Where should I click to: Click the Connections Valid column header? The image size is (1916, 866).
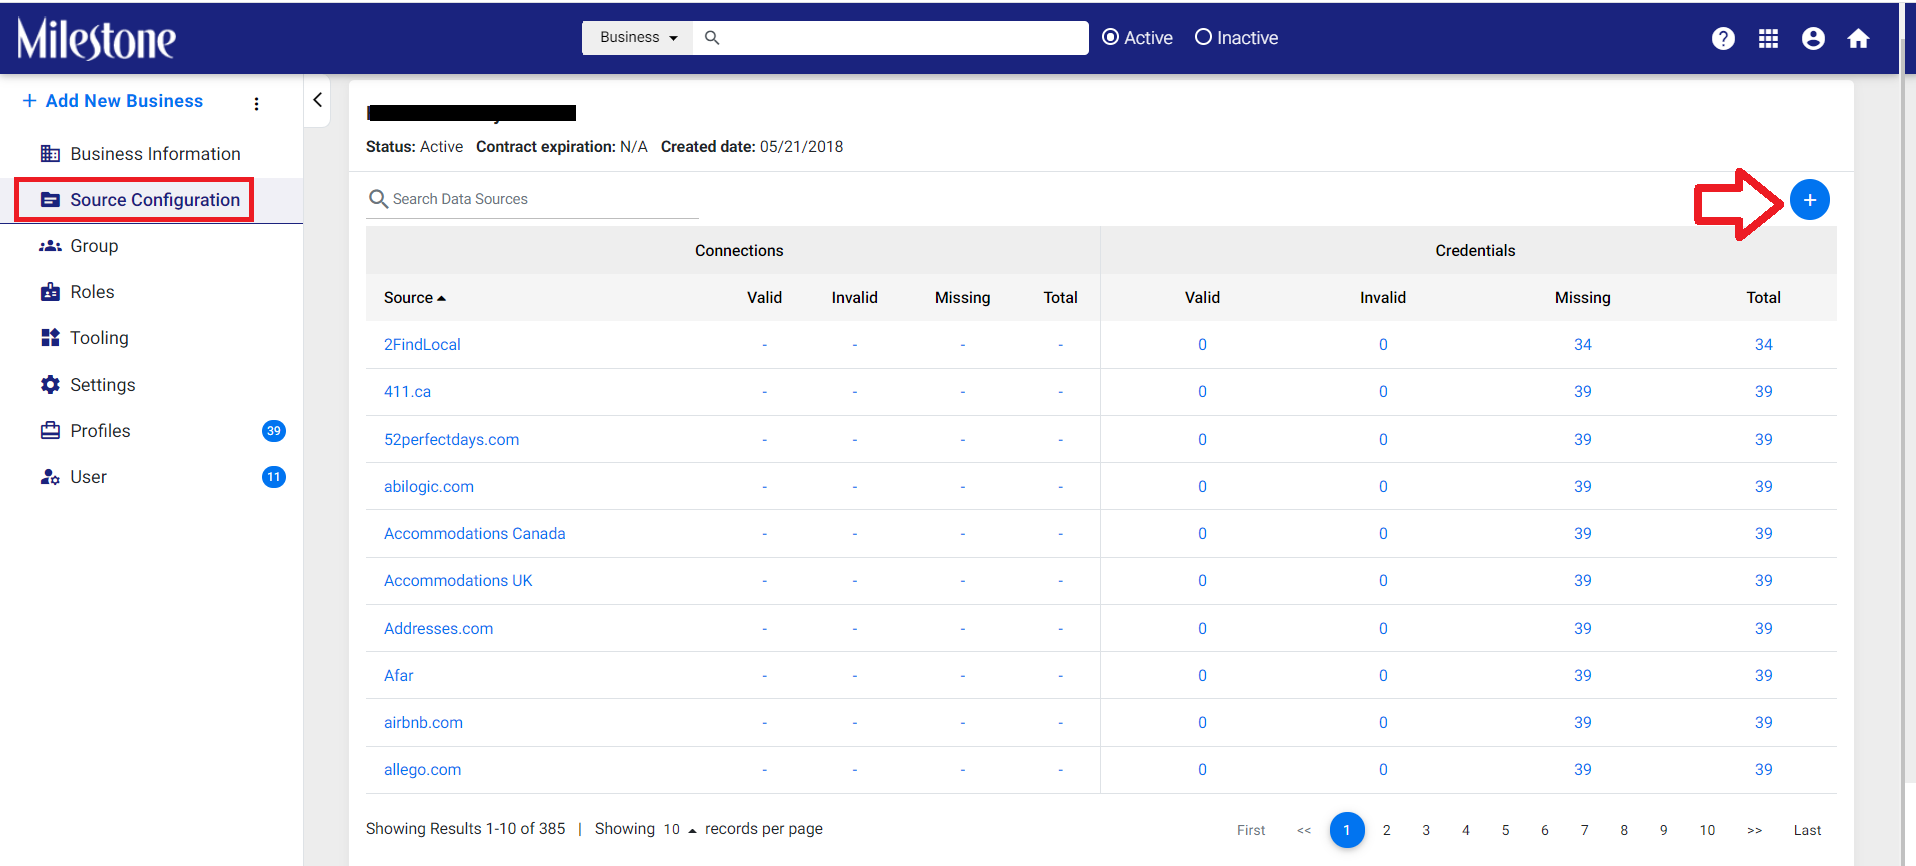(764, 298)
